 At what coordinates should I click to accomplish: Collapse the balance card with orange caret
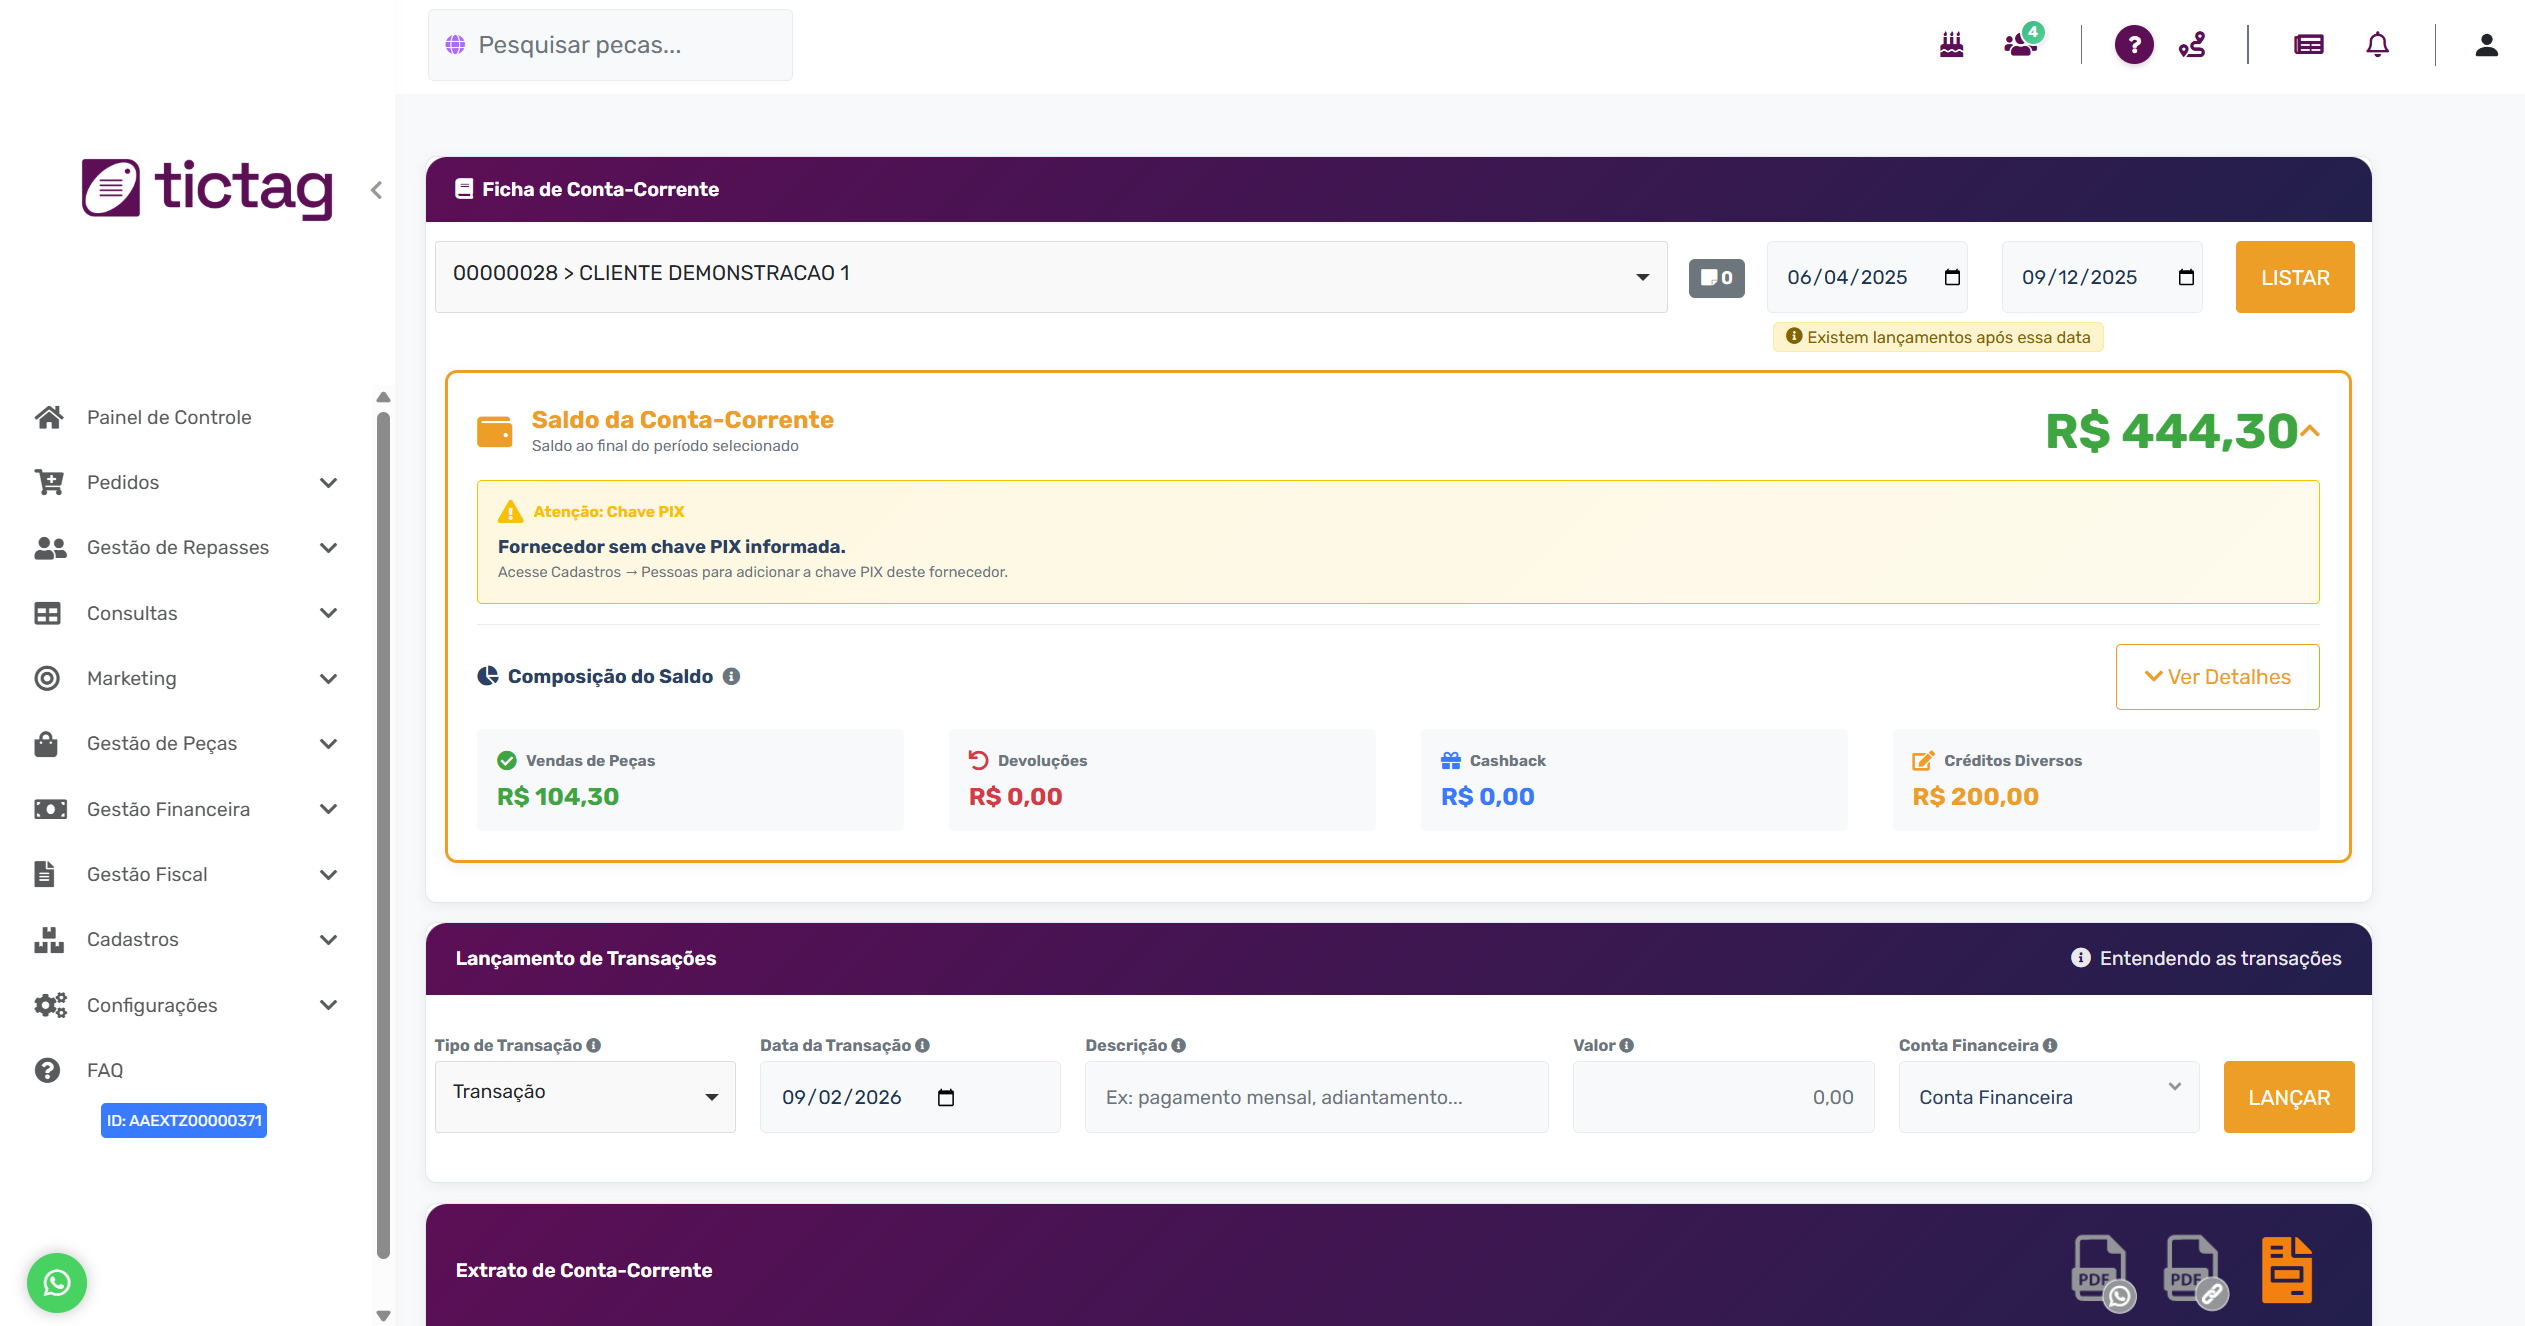(x=2310, y=431)
